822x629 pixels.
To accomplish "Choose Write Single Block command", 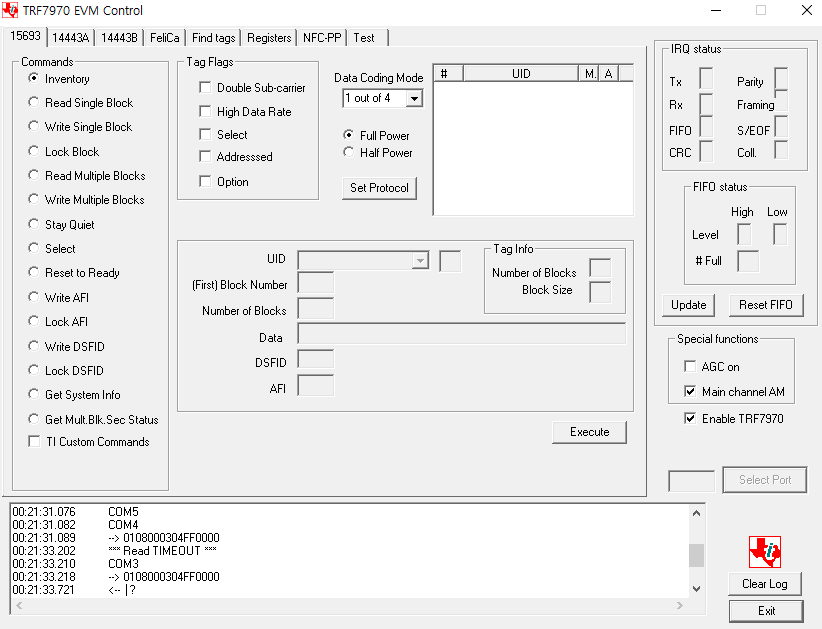I will (x=34, y=126).
